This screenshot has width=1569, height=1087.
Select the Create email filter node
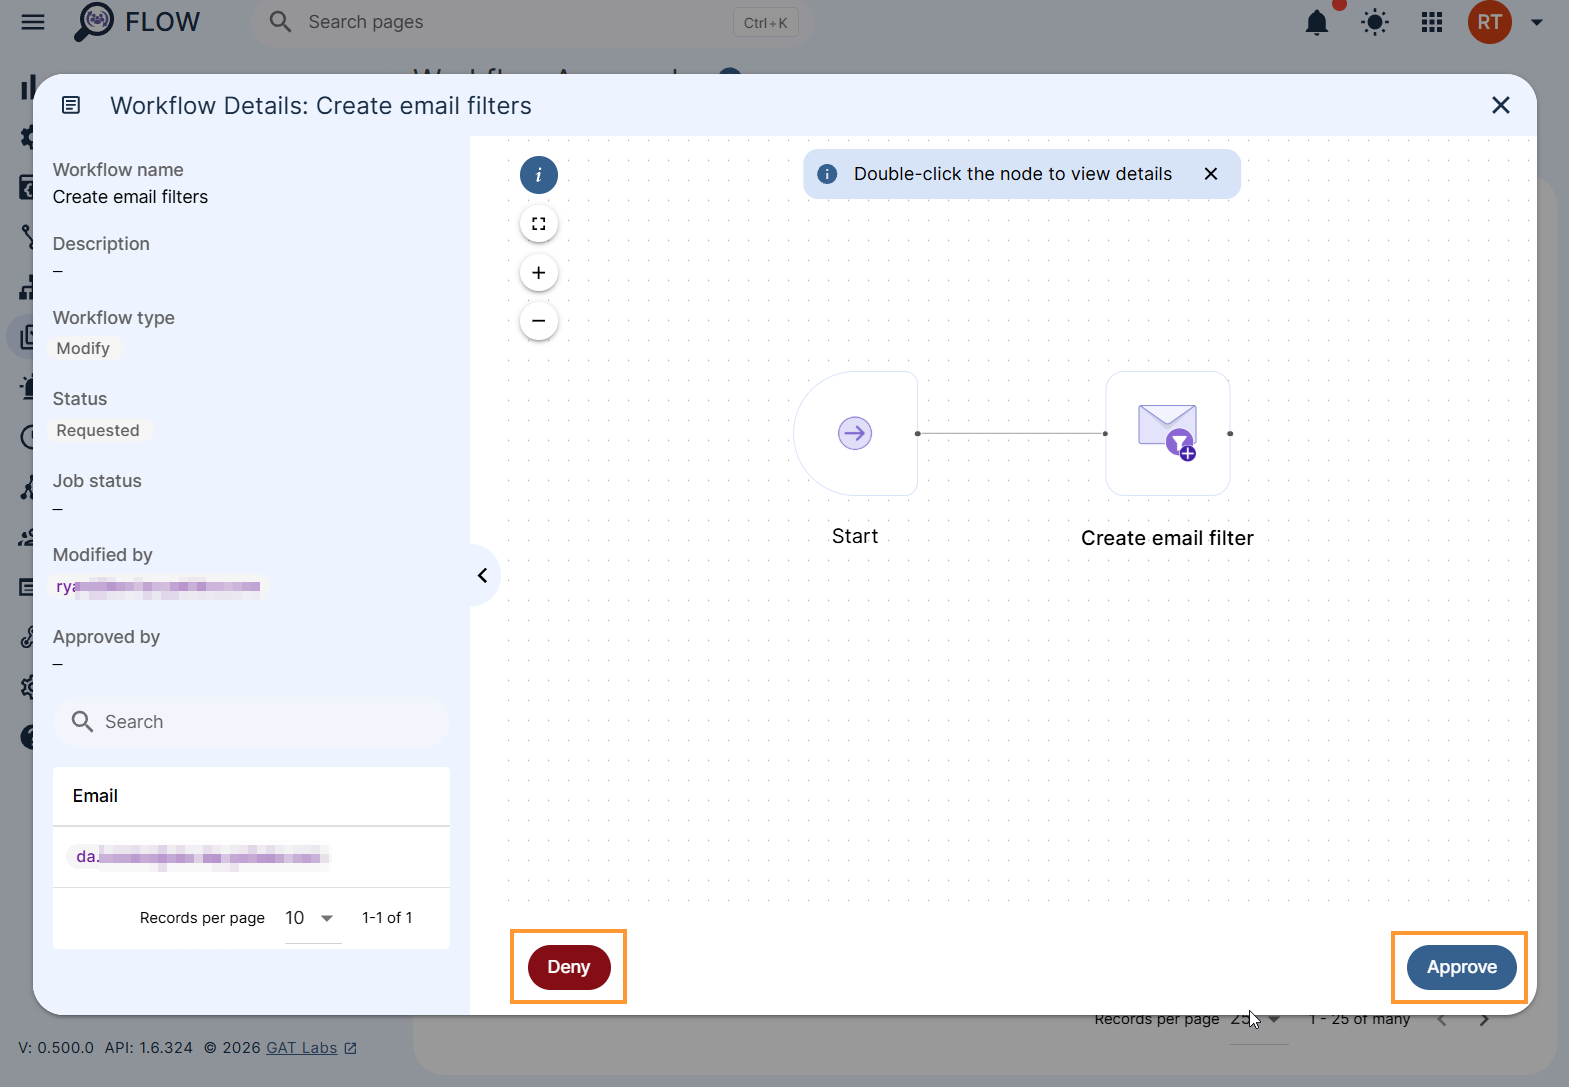click(x=1168, y=433)
